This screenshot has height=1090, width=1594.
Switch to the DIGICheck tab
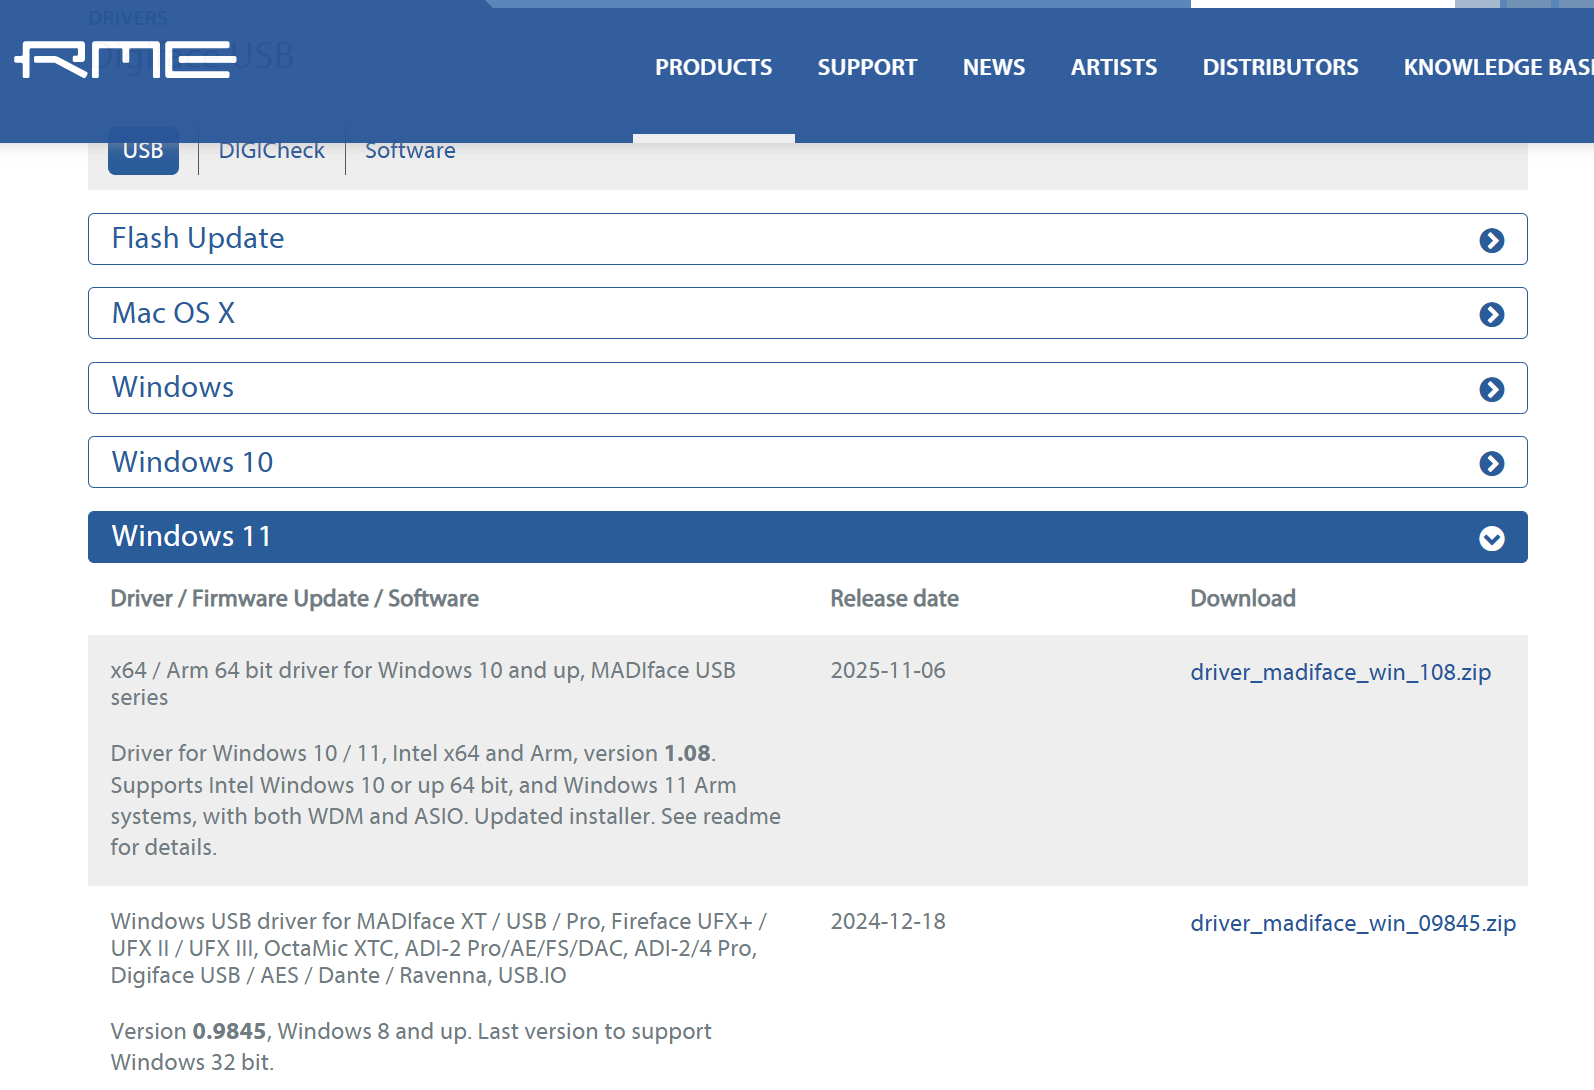271,152
